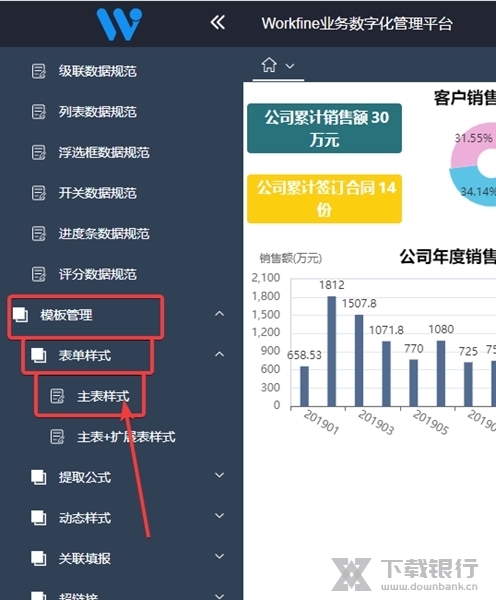Open 列表数据规范 menu item
The width and height of the screenshot is (496, 600).
(x=98, y=112)
